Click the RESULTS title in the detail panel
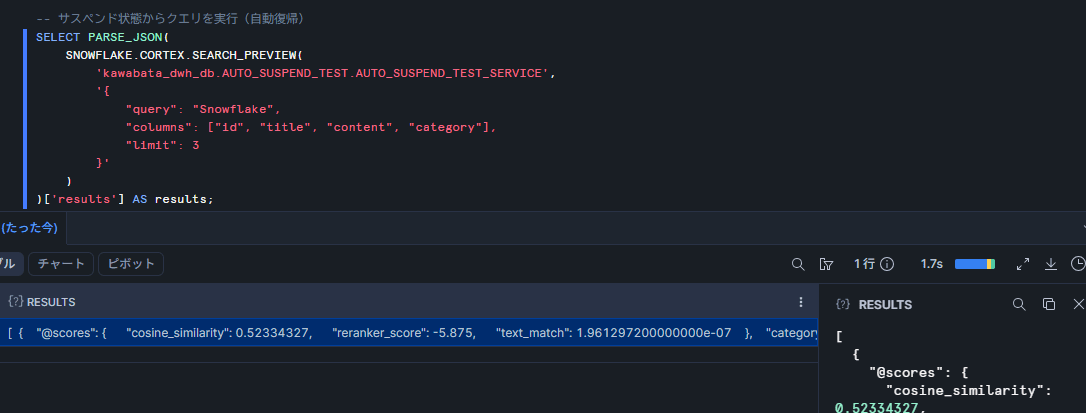Image resolution: width=1086 pixels, height=413 pixels. [885, 304]
